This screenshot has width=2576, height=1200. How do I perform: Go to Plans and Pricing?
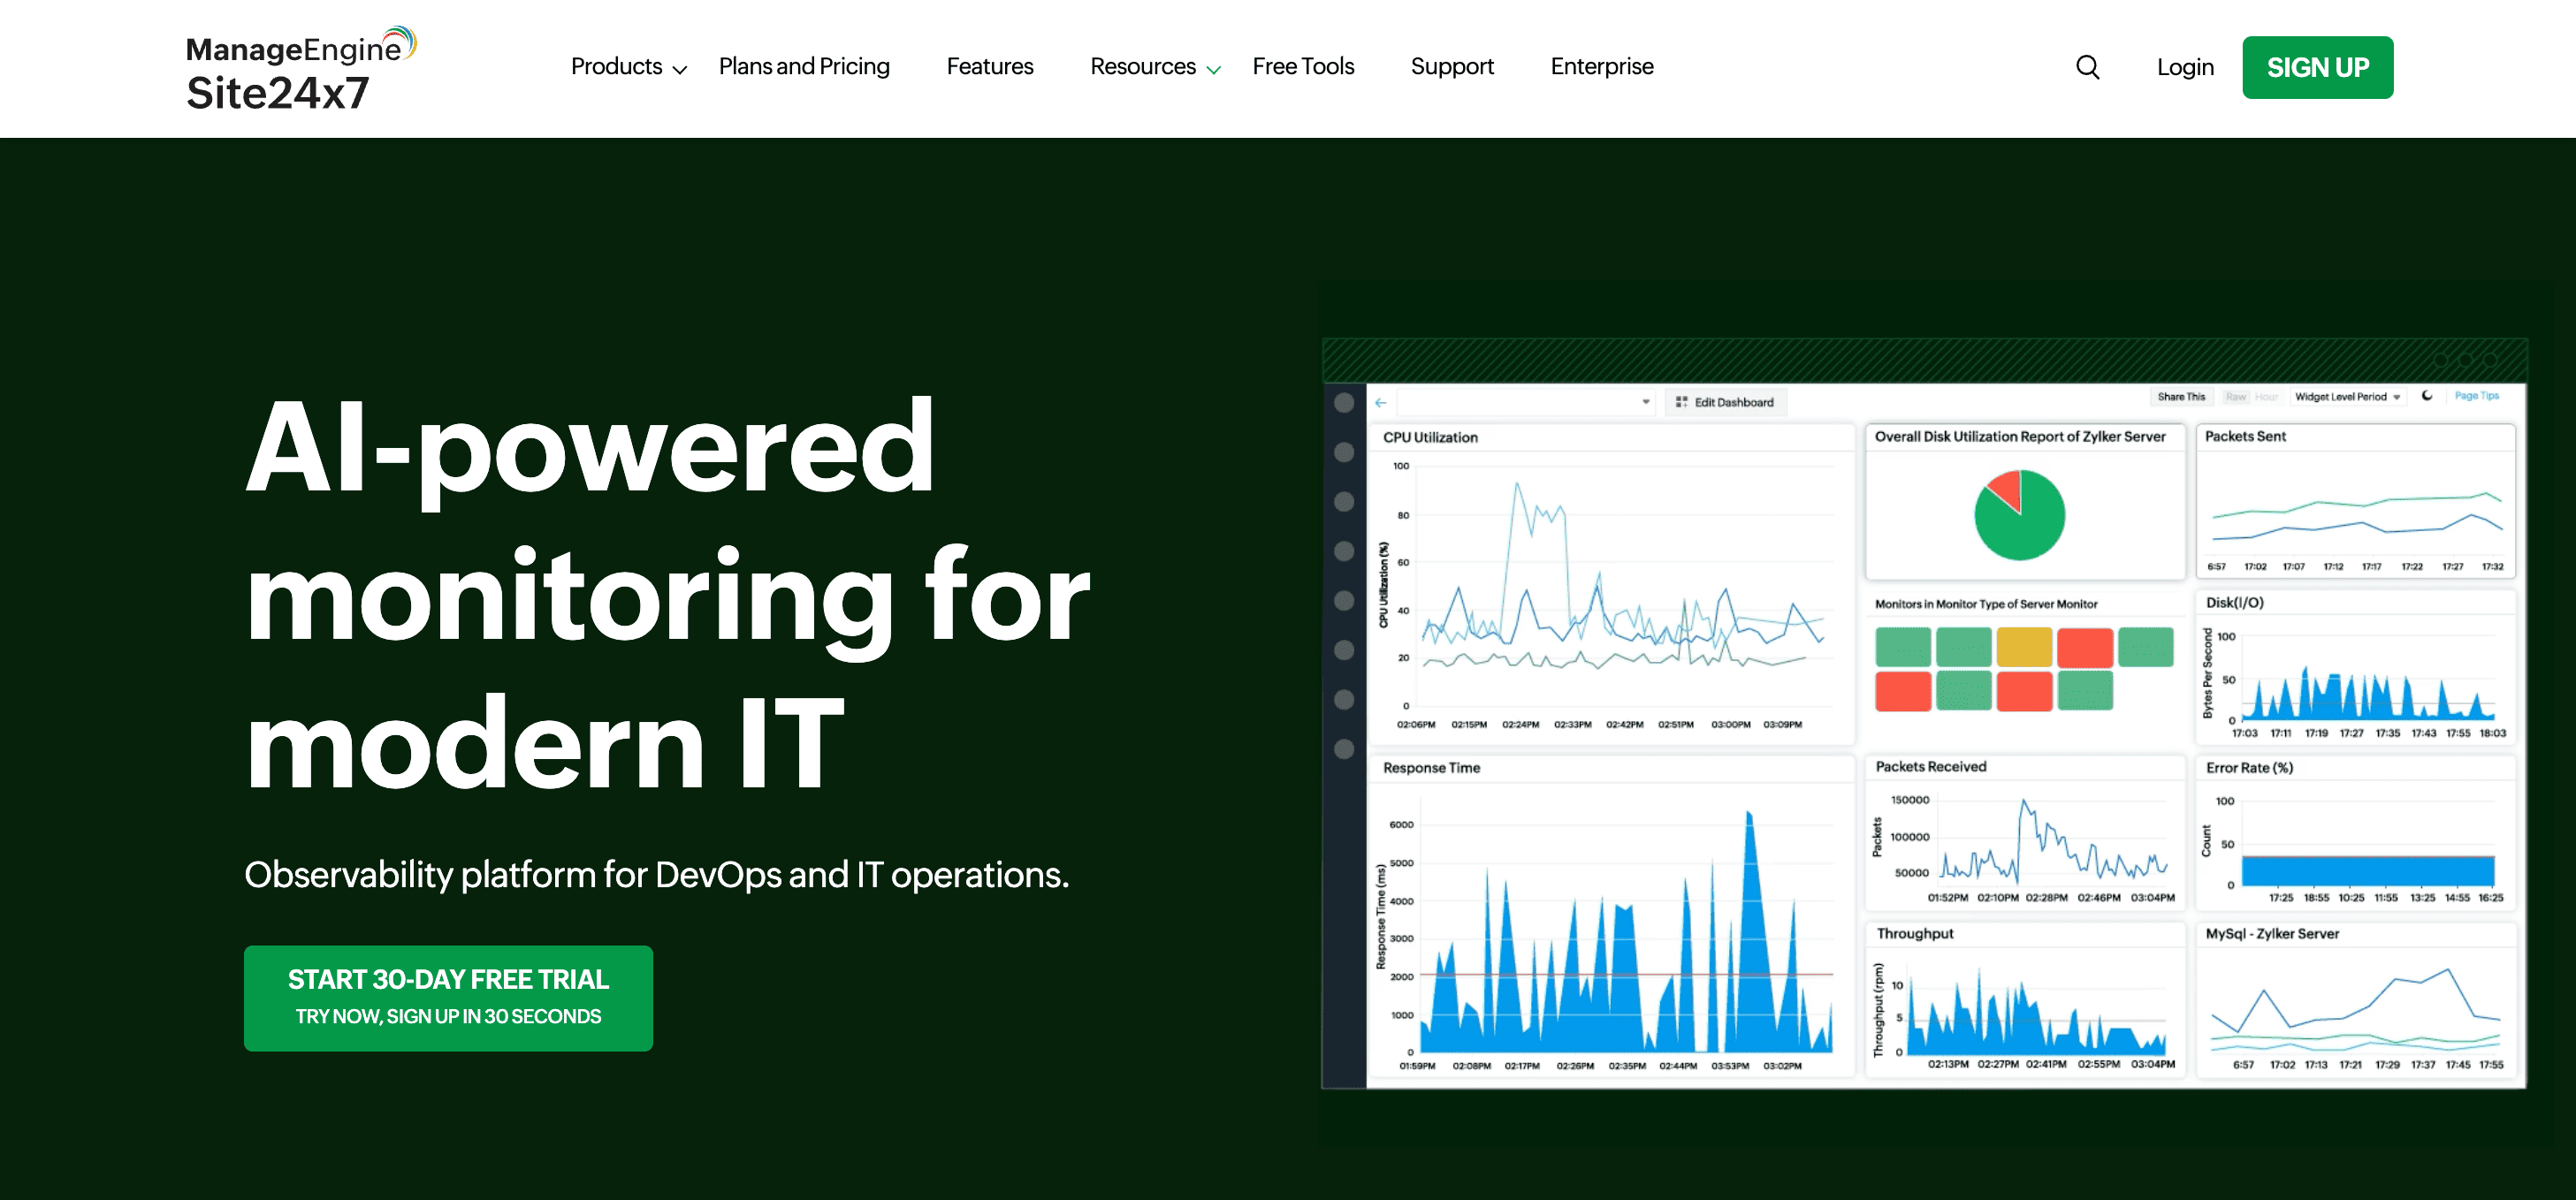click(x=803, y=67)
